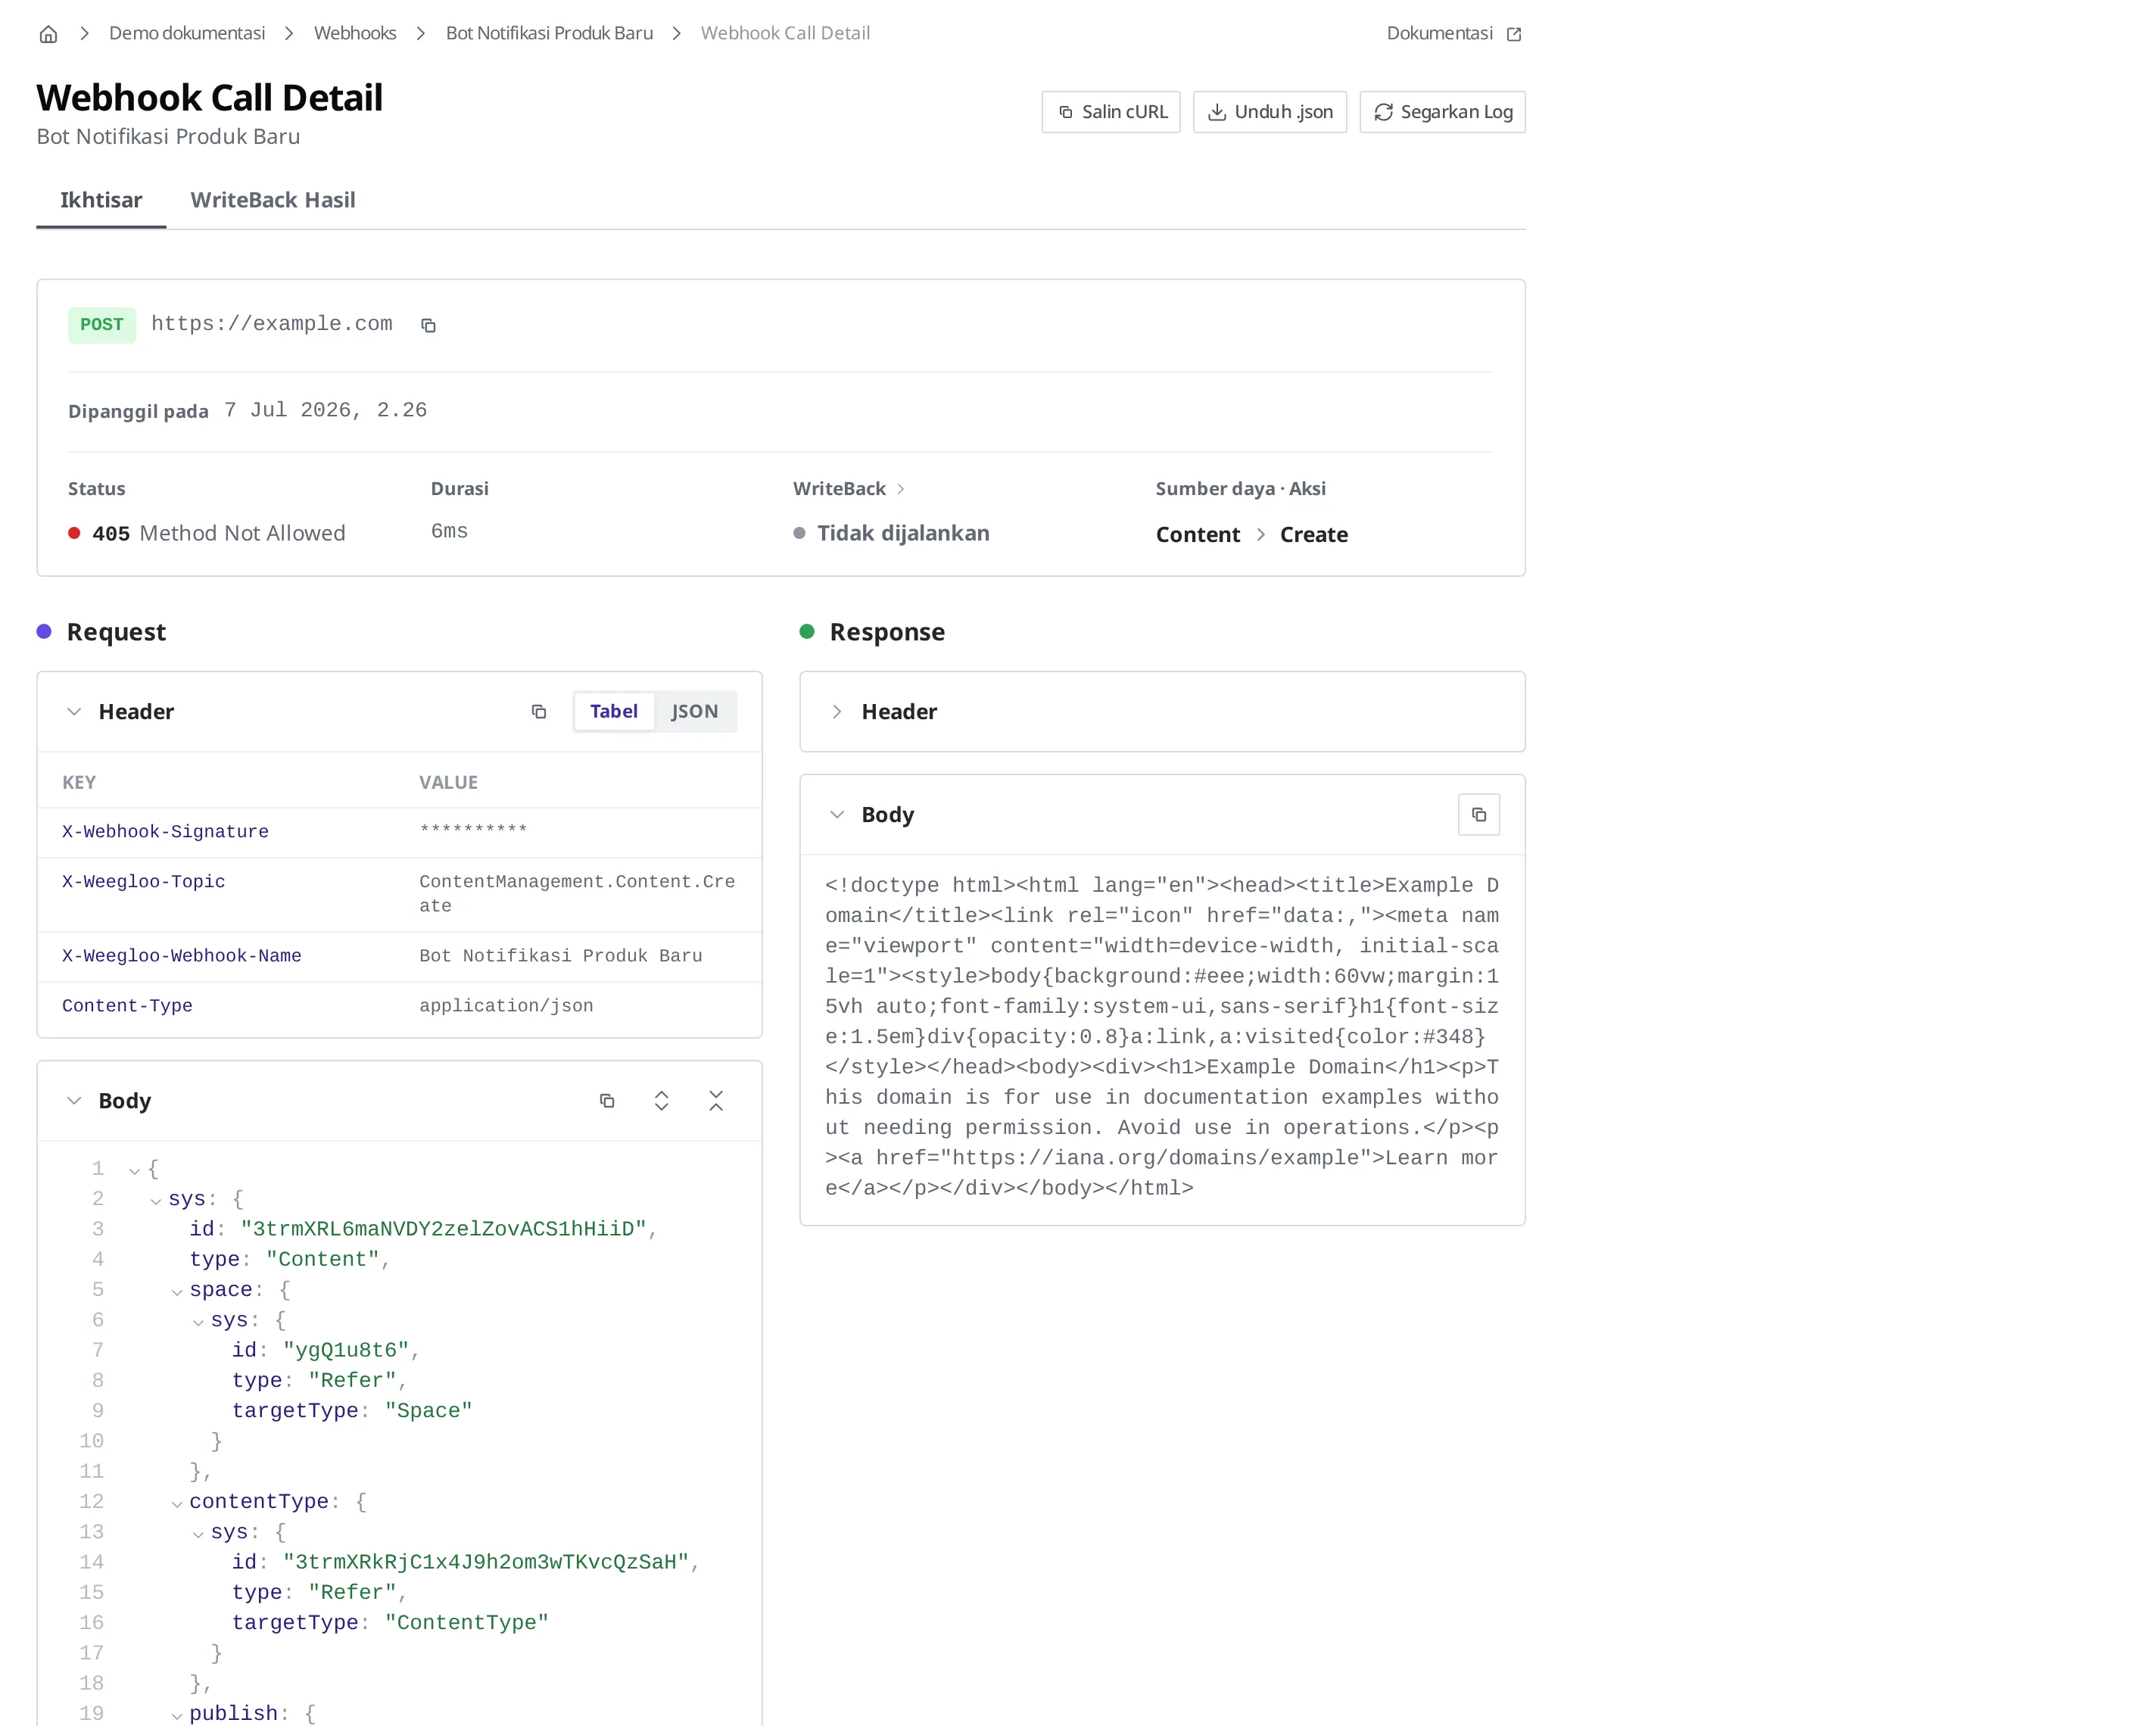Screen dimensions: 2156x1726
Task: Fold contentType object on line 12
Action: pyautogui.click(x=177, y=1504)
